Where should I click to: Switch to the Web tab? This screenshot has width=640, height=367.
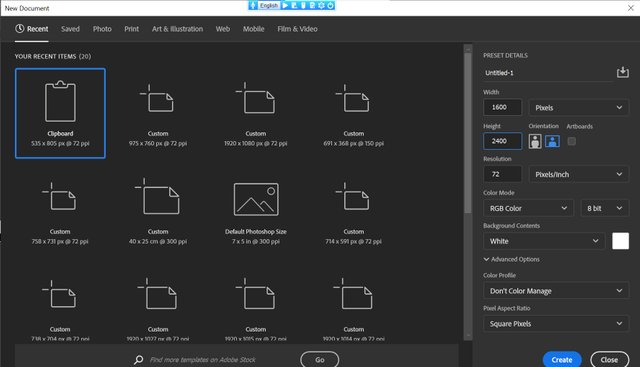tap(223, 29)
